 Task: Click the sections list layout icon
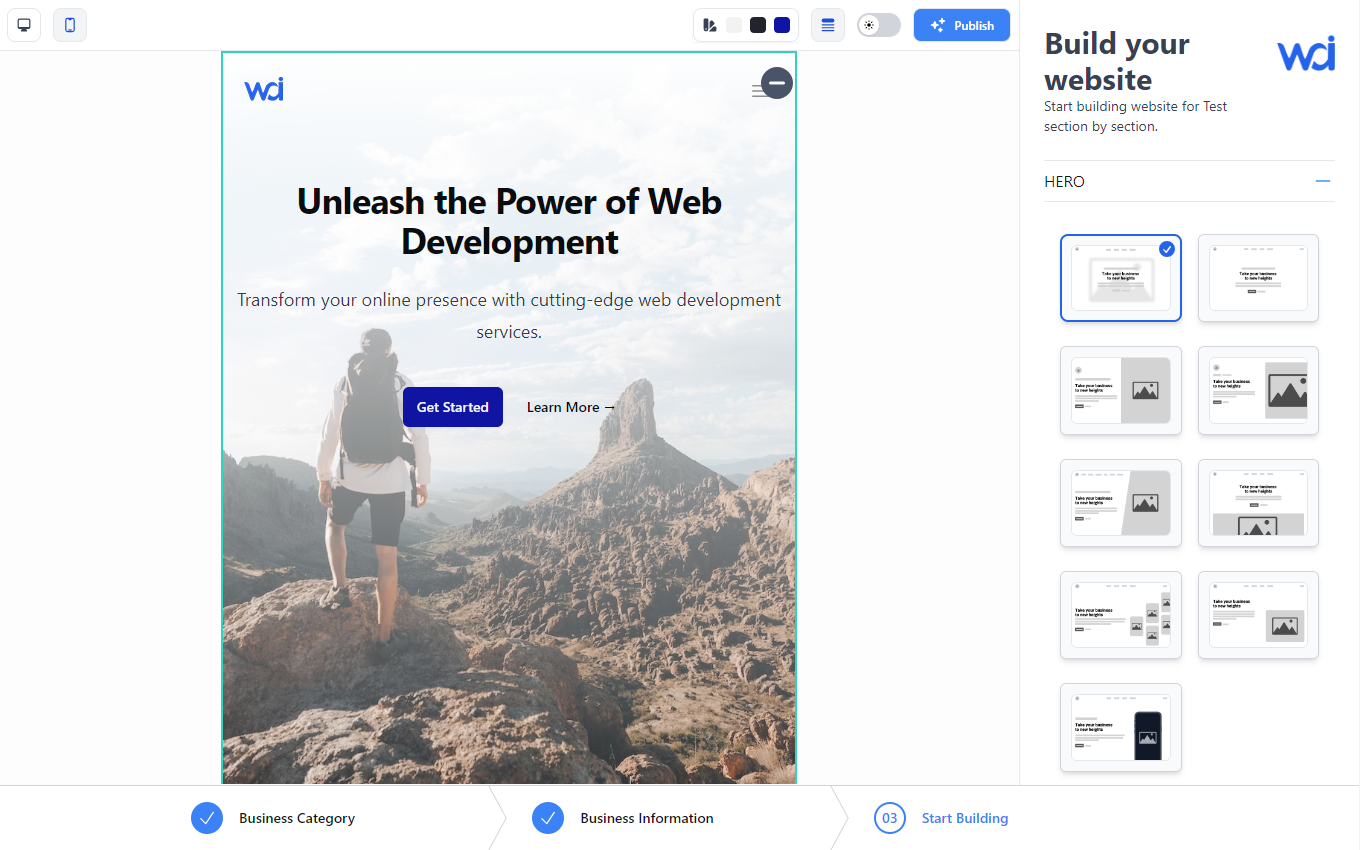tap(828, 25)
